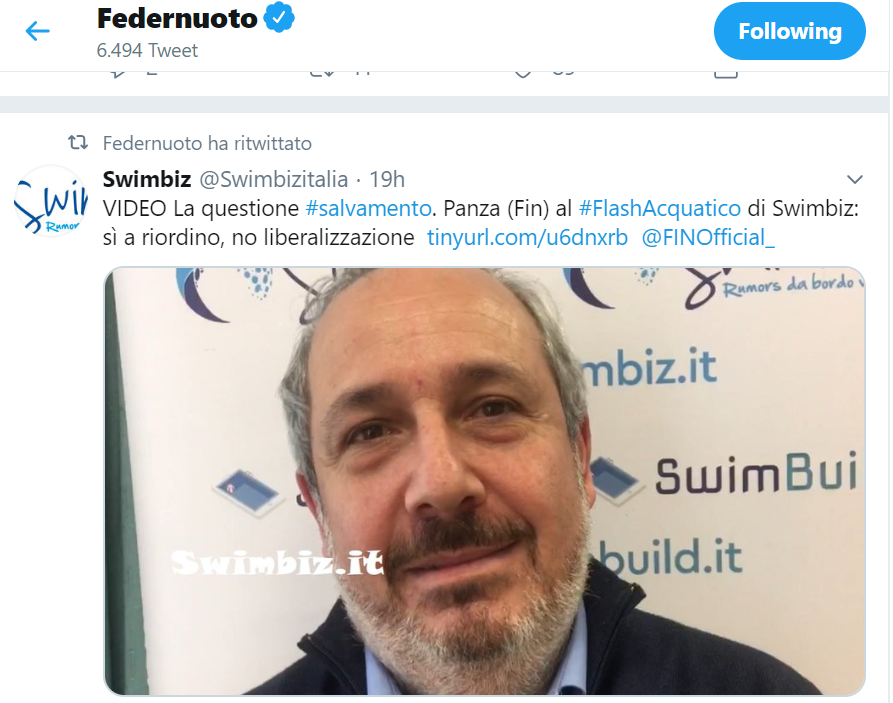
Task: Open the tinyurl.com/u6dnxrb link
Action: tap(527, 238)
